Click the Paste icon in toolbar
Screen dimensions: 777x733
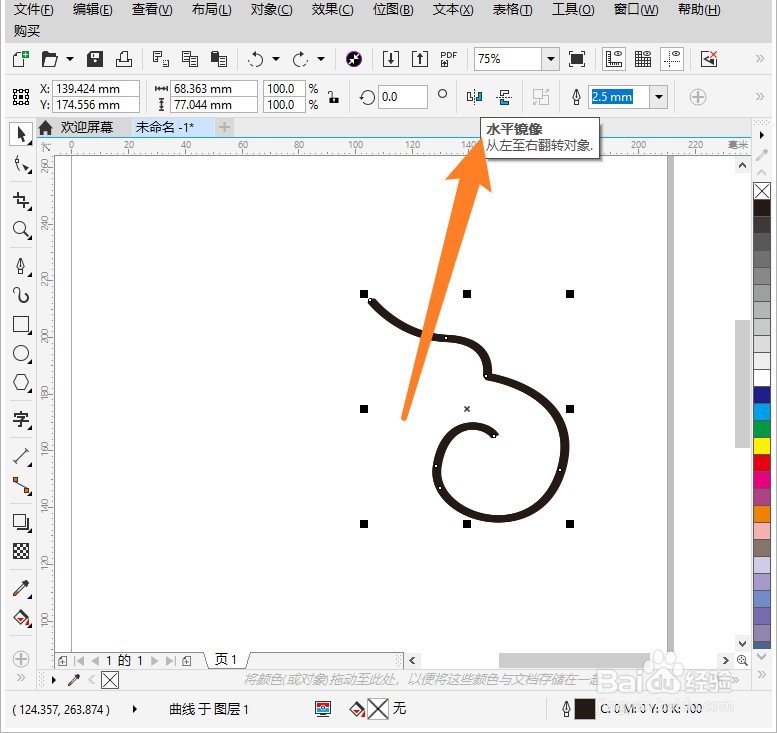click(x=219, y=59)
